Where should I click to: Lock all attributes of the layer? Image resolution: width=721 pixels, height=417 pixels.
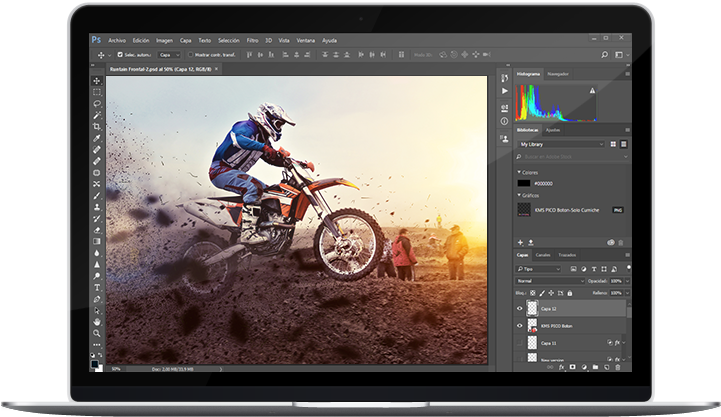(570, 293)
